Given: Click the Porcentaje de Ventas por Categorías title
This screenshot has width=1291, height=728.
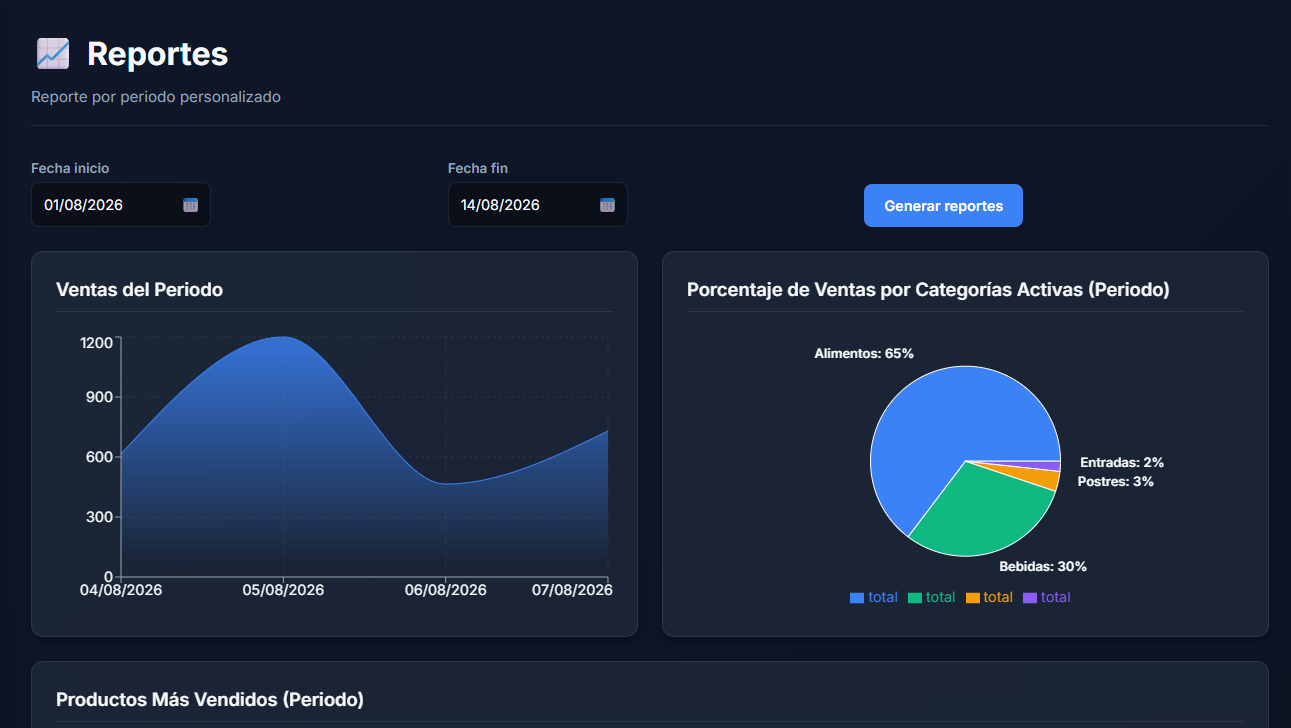Looking at the screenshot, I should tap(928, 290).
